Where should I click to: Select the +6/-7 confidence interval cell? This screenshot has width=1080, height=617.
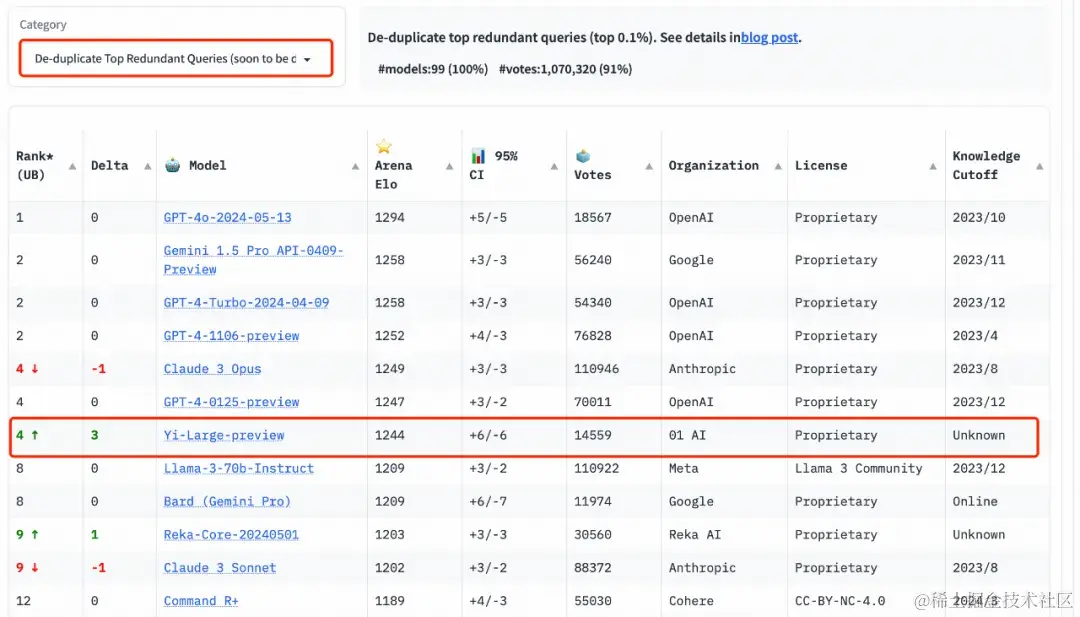488,501
